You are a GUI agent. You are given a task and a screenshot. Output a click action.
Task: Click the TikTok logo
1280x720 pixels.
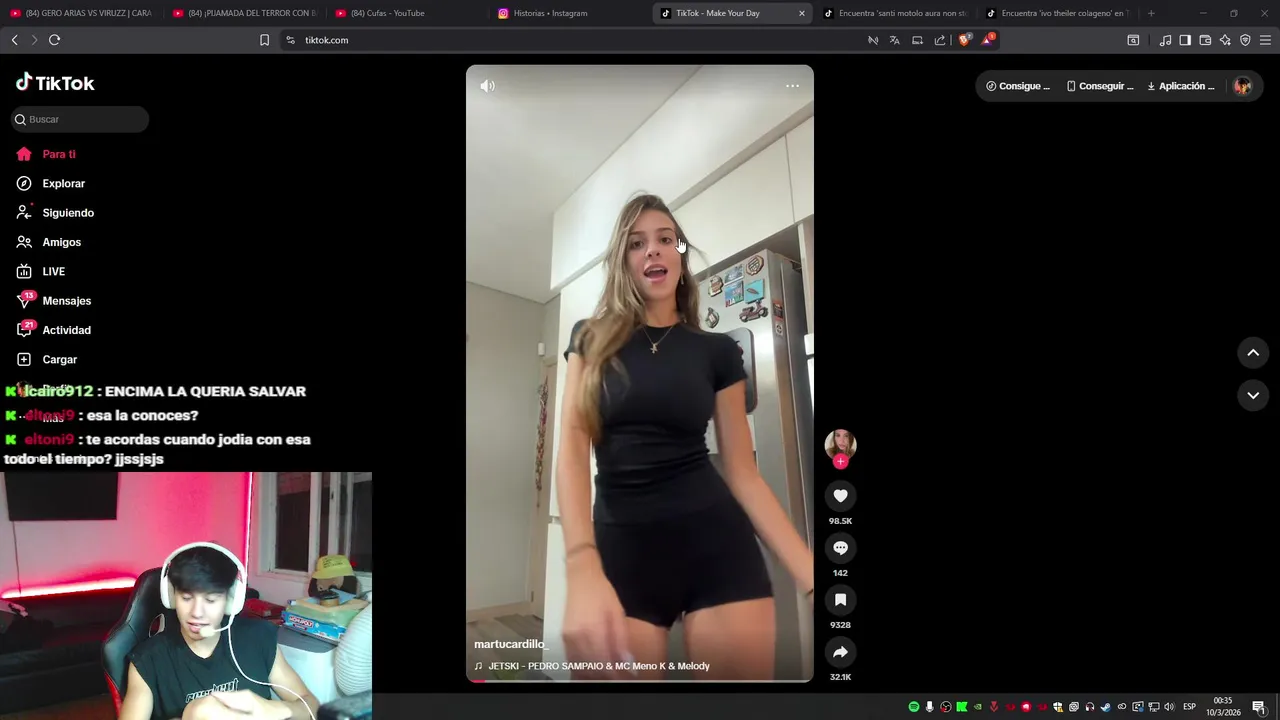click(55, 83)
